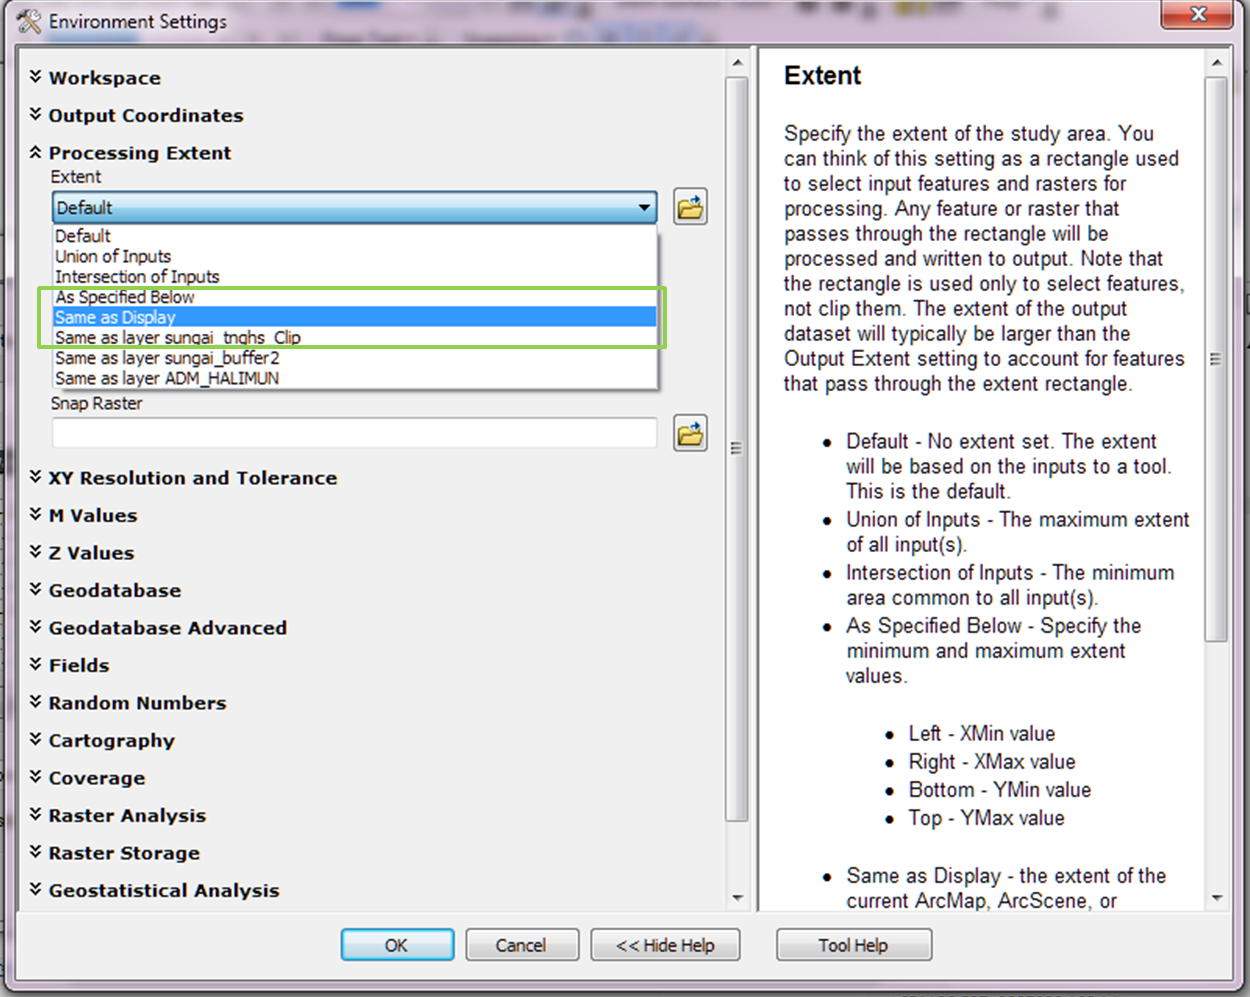
Task: Click the Hide Help button
Action: (665, 944)
